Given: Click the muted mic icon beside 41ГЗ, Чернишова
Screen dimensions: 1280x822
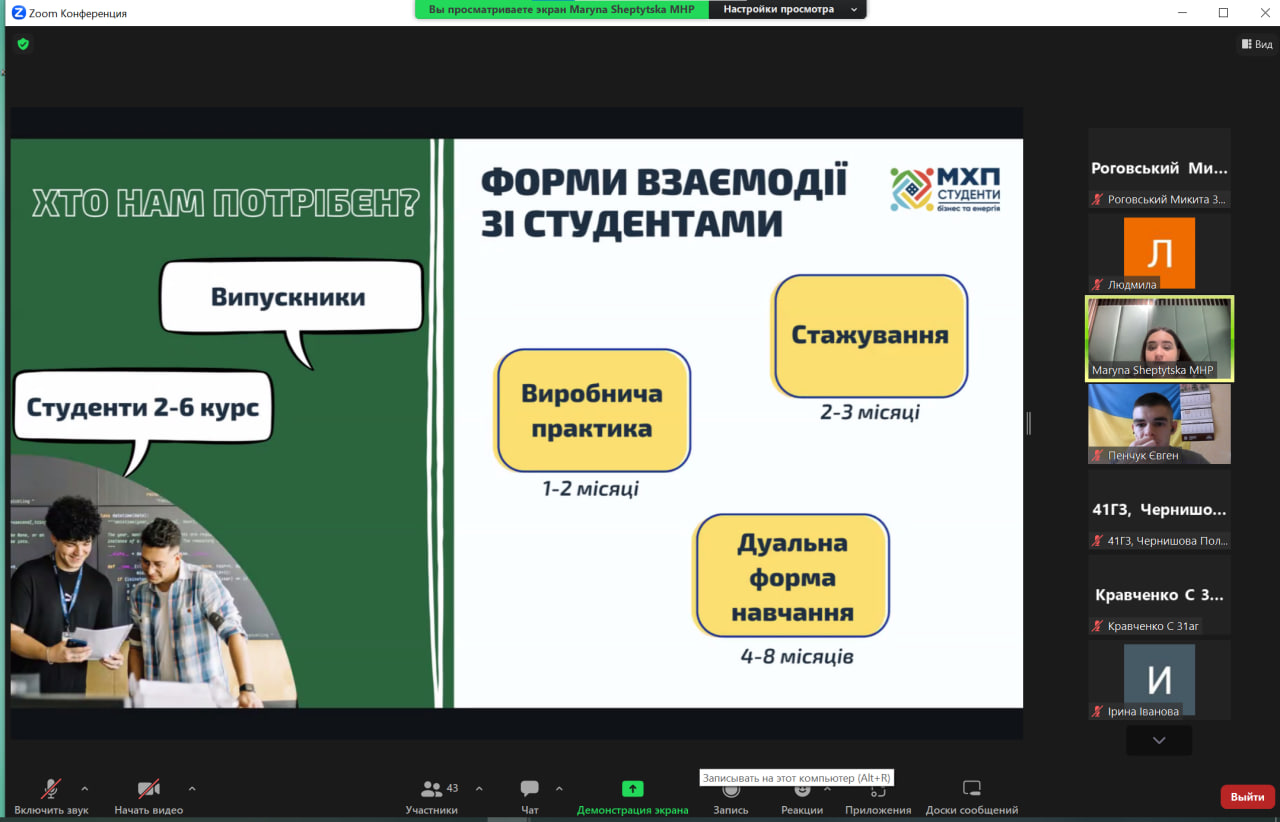Looking at the screenshot, I should (x=1098, y=541).
